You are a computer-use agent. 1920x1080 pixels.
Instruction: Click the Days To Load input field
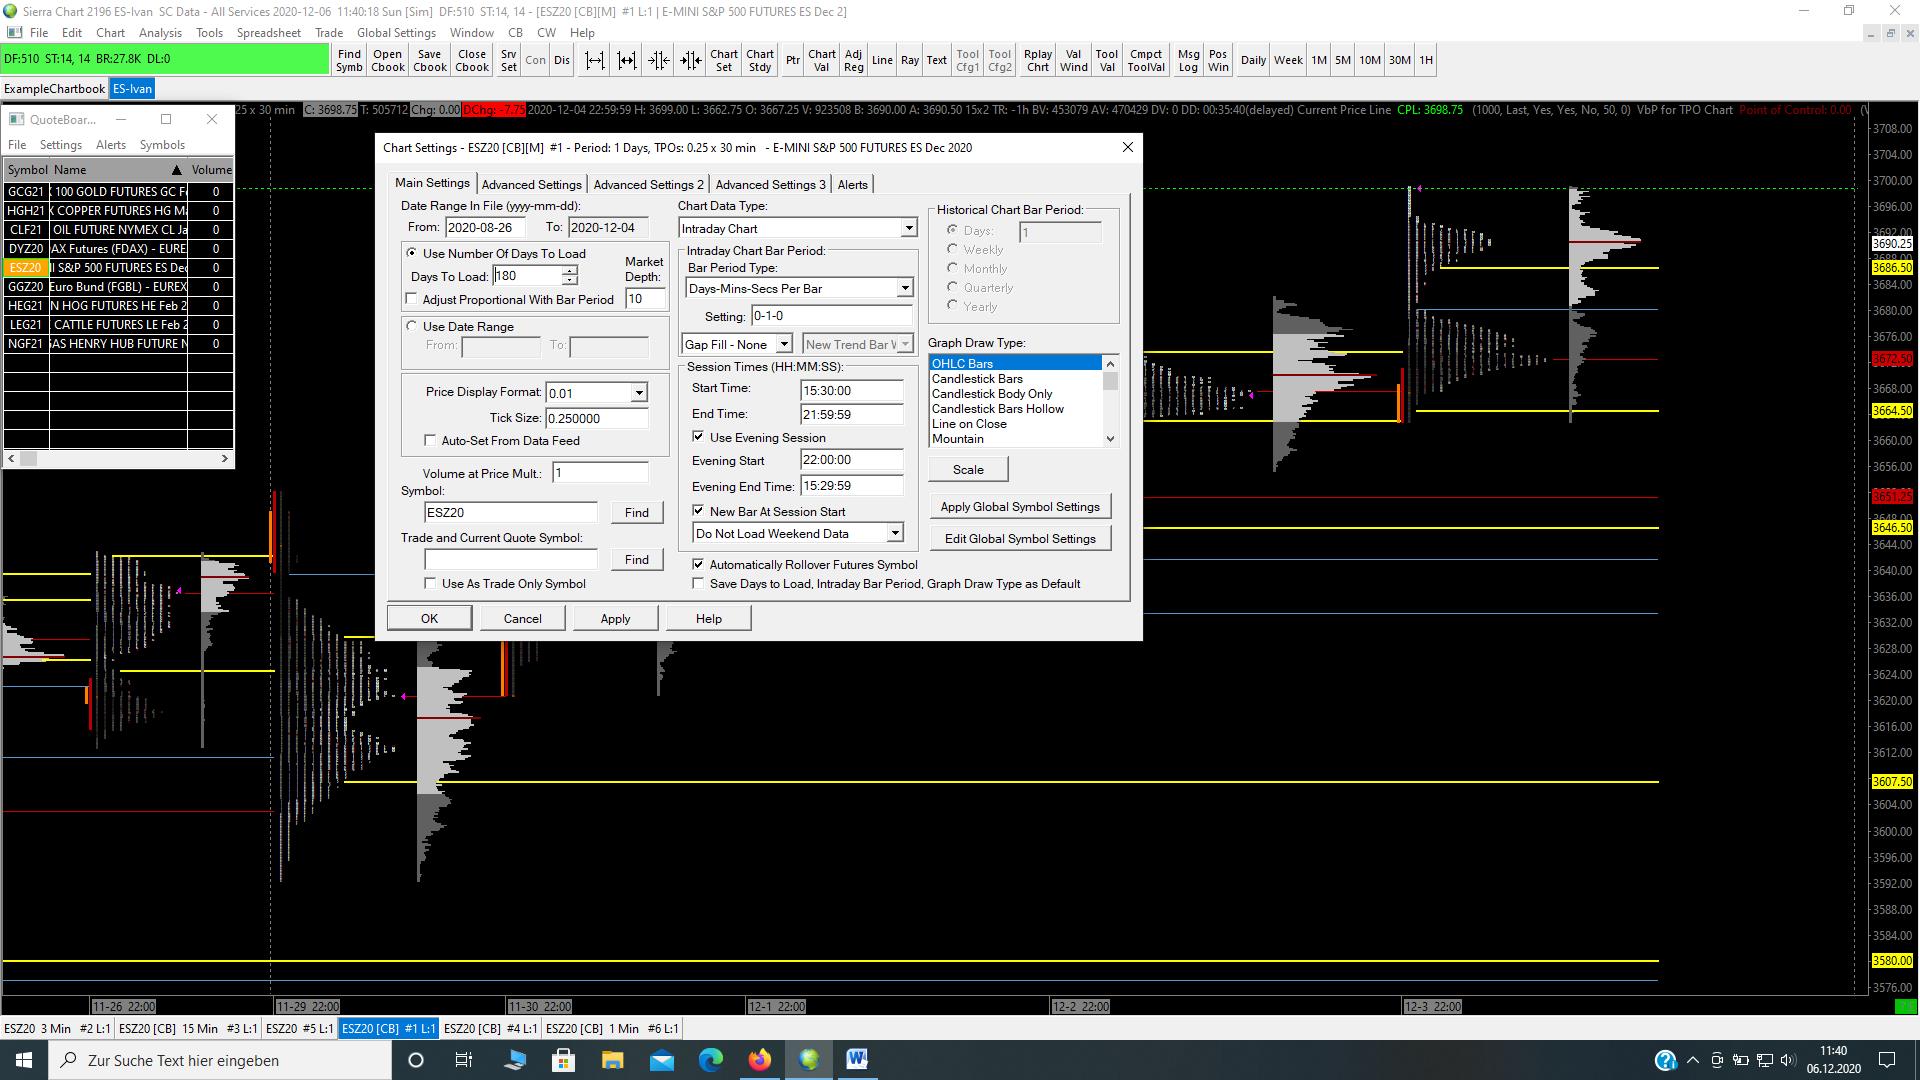(526, 276)
